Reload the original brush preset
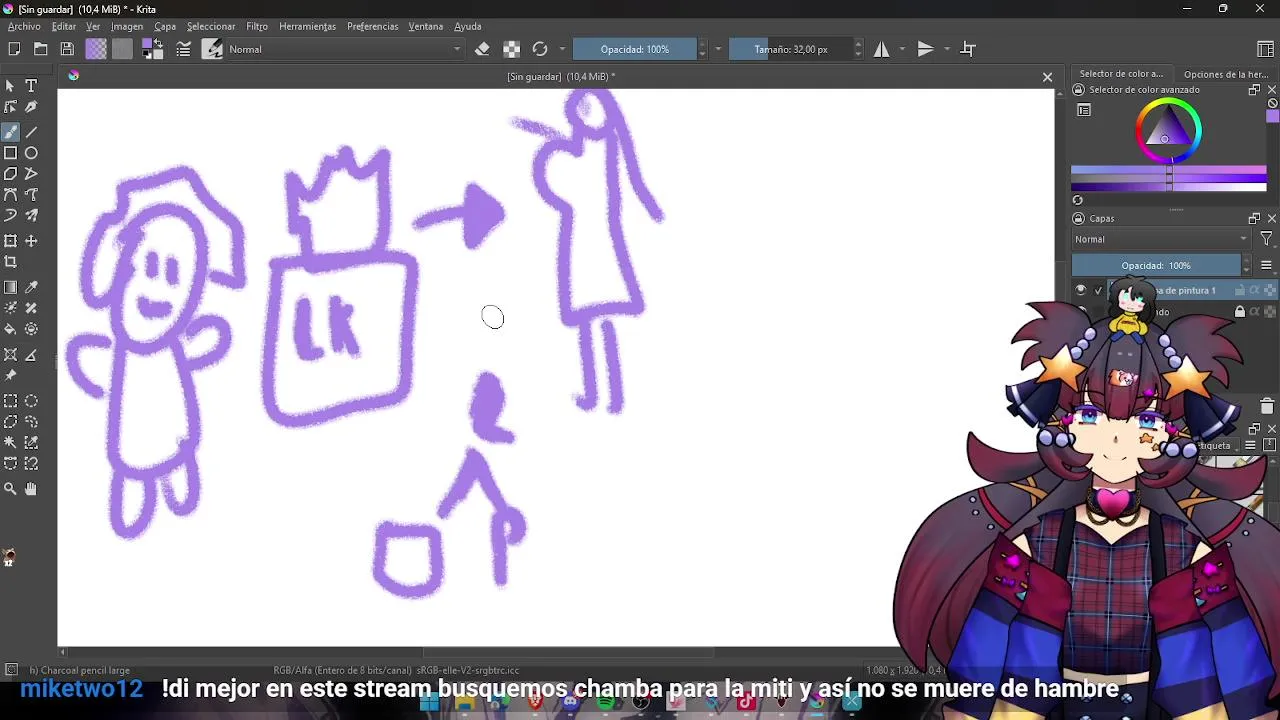This screenshot has height=720, width=1280. [540, 49]
